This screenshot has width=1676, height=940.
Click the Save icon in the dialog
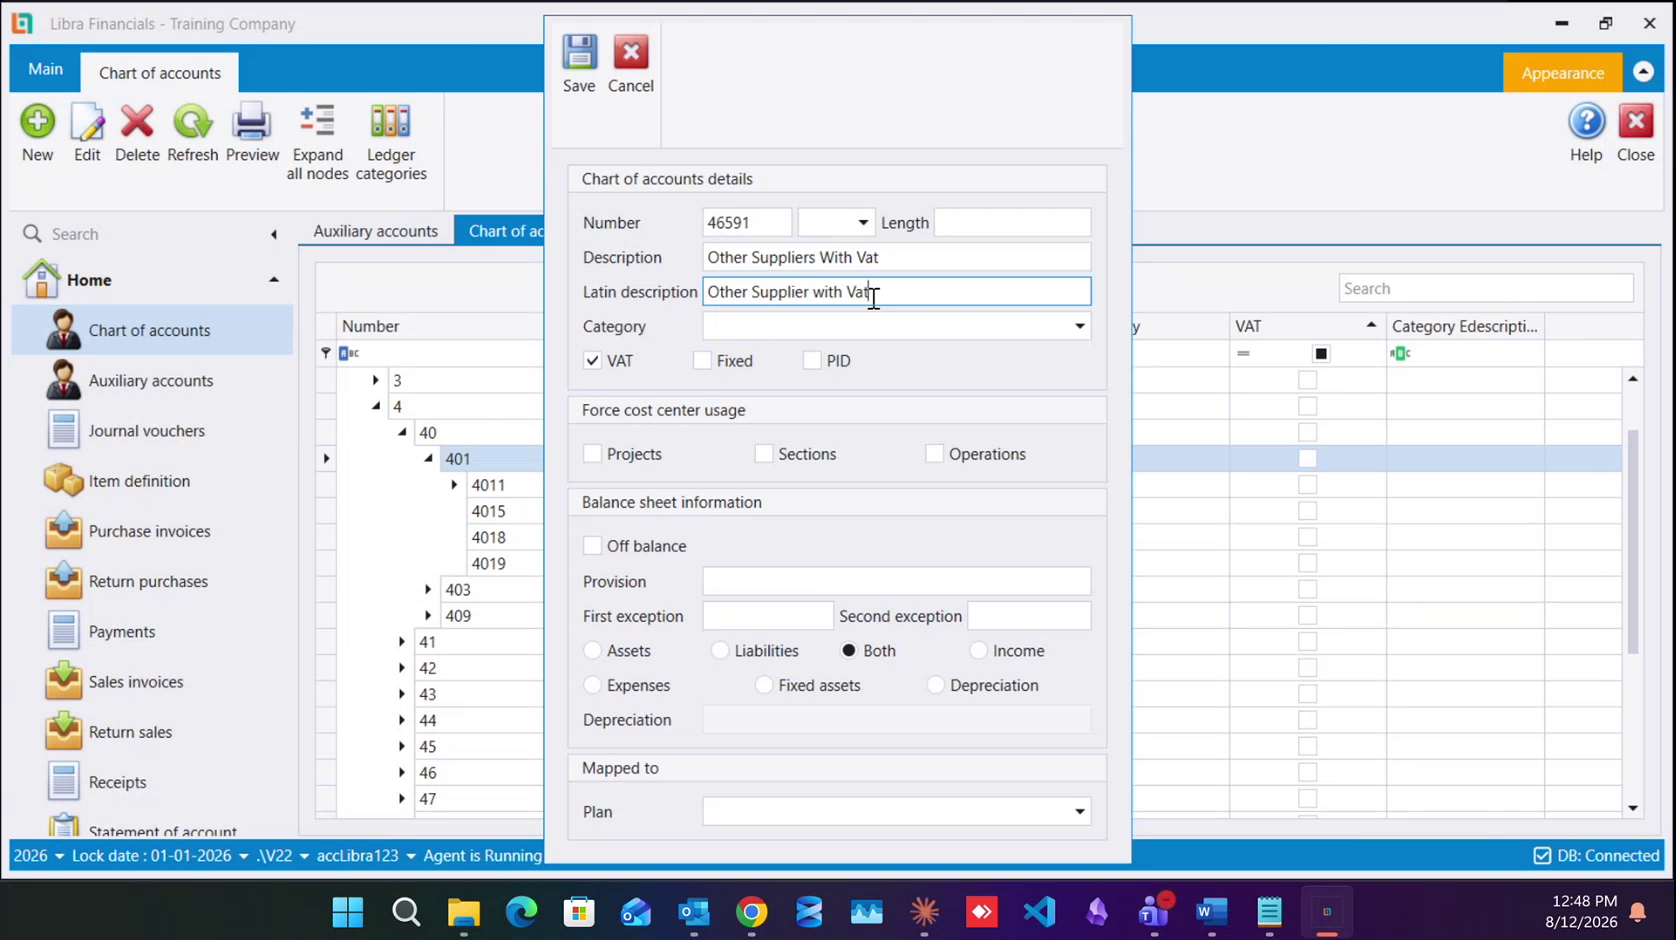(579, 53)
